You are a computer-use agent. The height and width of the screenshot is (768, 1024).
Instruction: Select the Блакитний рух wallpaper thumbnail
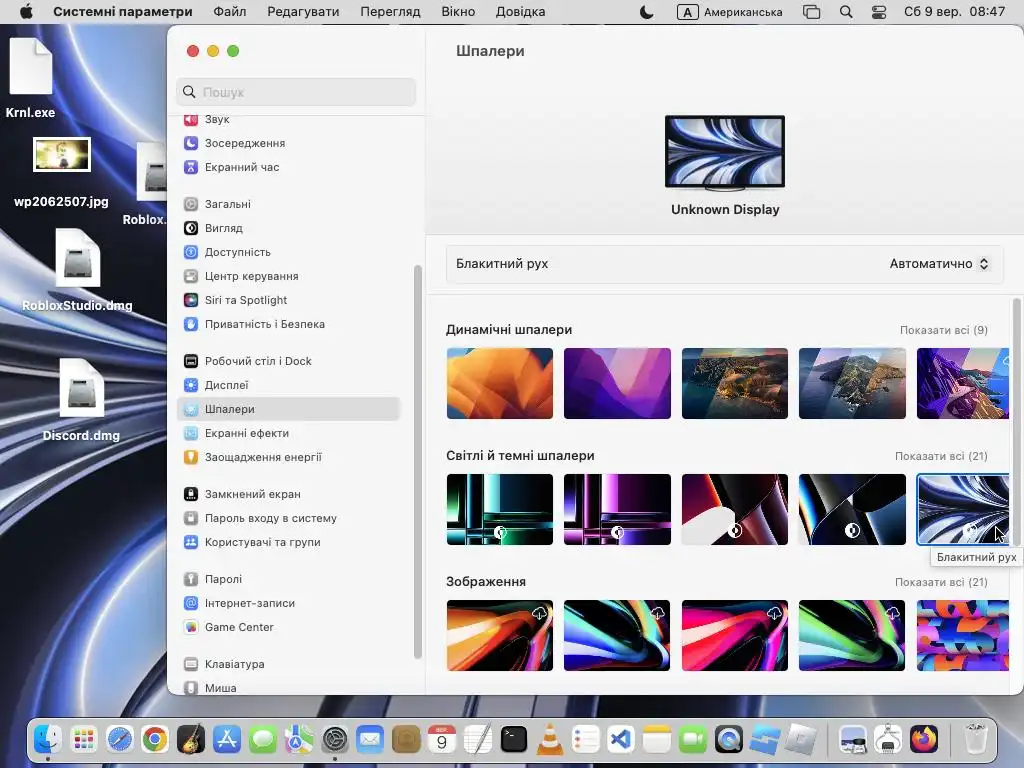[963, 509]
